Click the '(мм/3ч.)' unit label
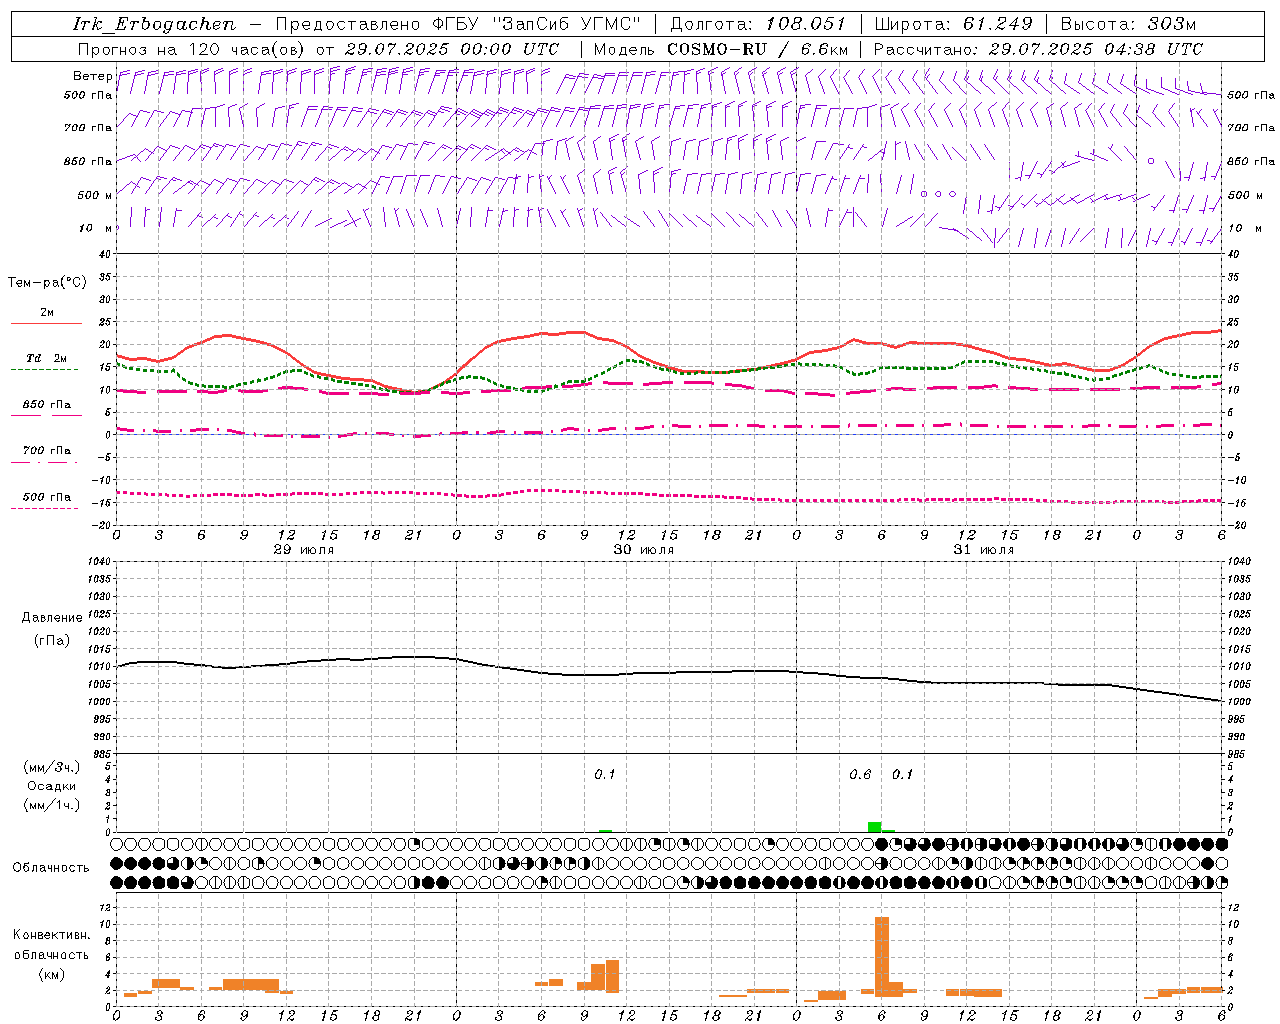Screen dimensions: 1280x1024 [x=51, y=767]
